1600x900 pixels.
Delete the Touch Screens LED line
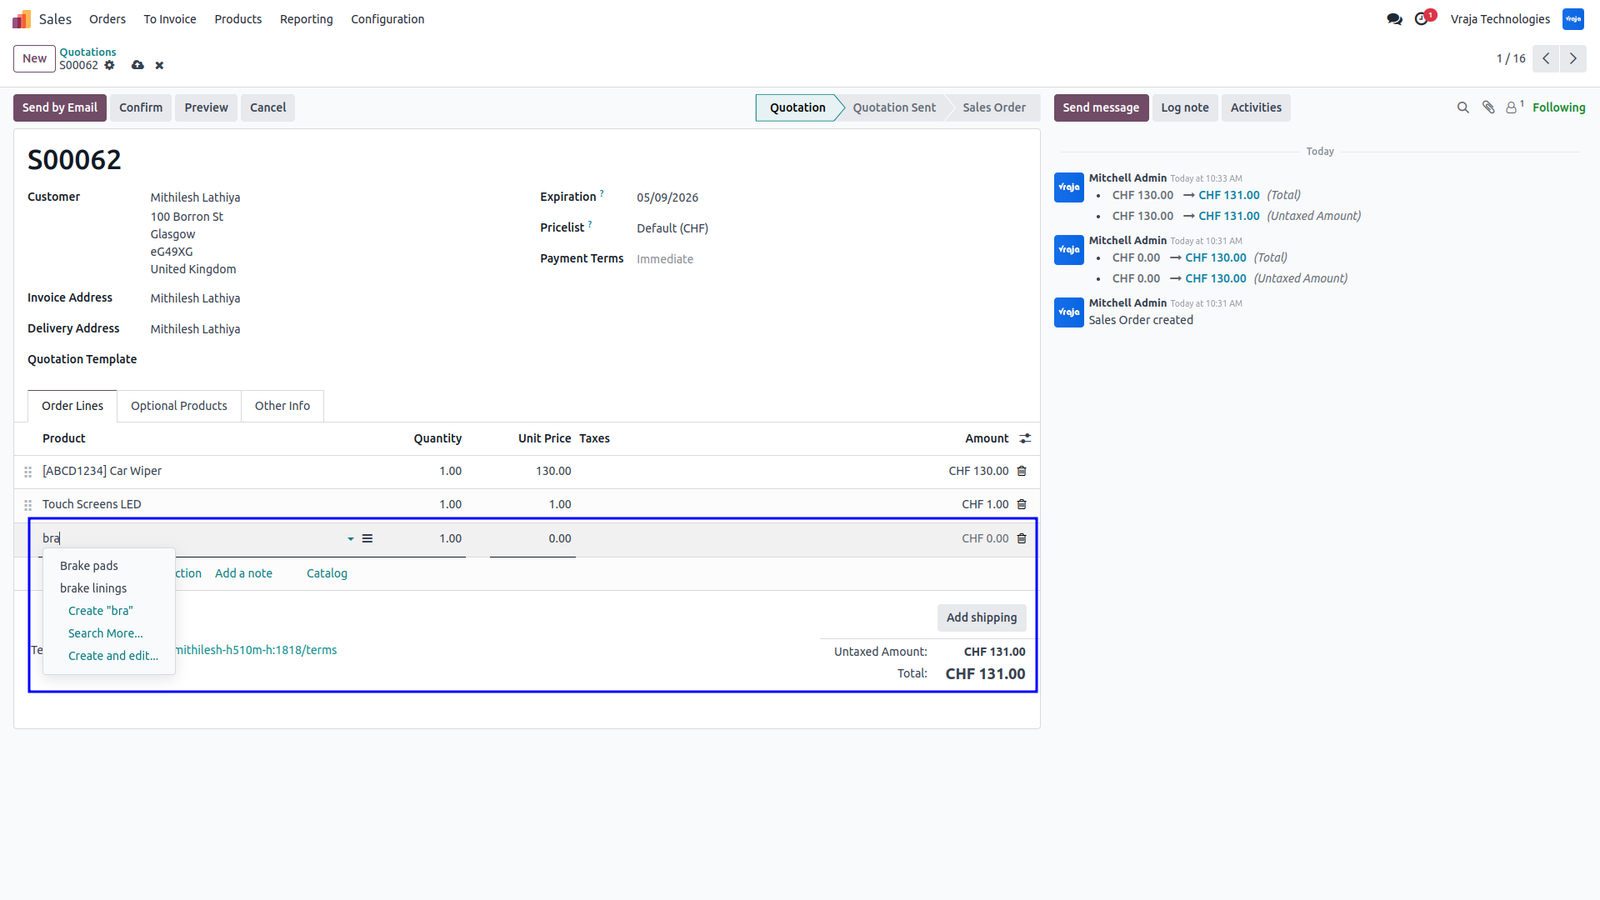[1022, 505]
